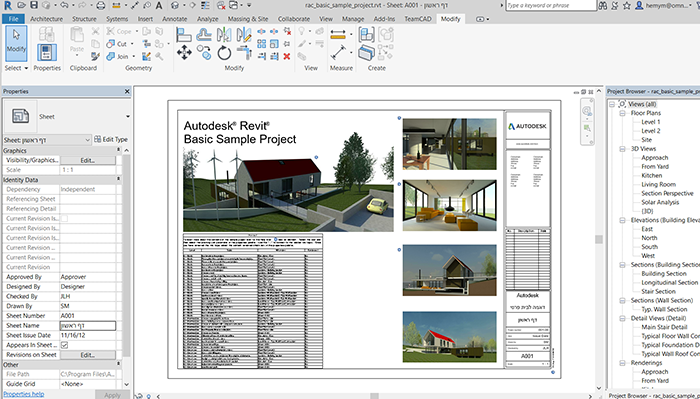700x399 pixels.
Task: Click the Print icon in quick access toolbar
Action: click(x=101, y=6)
